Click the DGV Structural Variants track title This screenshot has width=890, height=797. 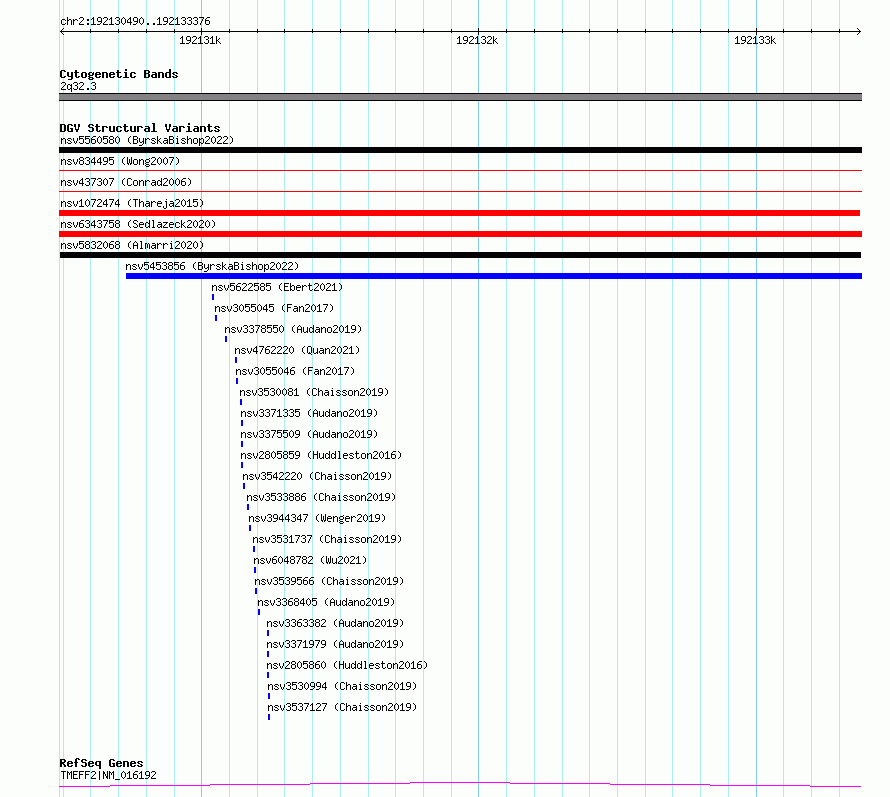pos(140,128)
